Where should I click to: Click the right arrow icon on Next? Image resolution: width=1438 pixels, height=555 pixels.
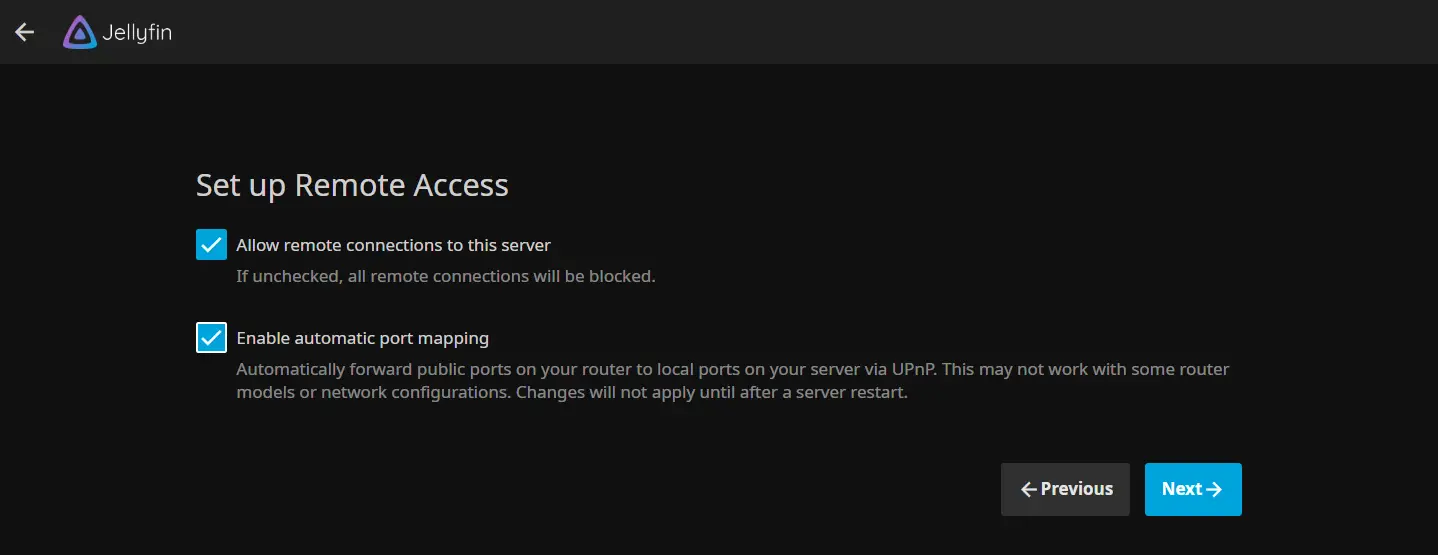click(1214, 489)
